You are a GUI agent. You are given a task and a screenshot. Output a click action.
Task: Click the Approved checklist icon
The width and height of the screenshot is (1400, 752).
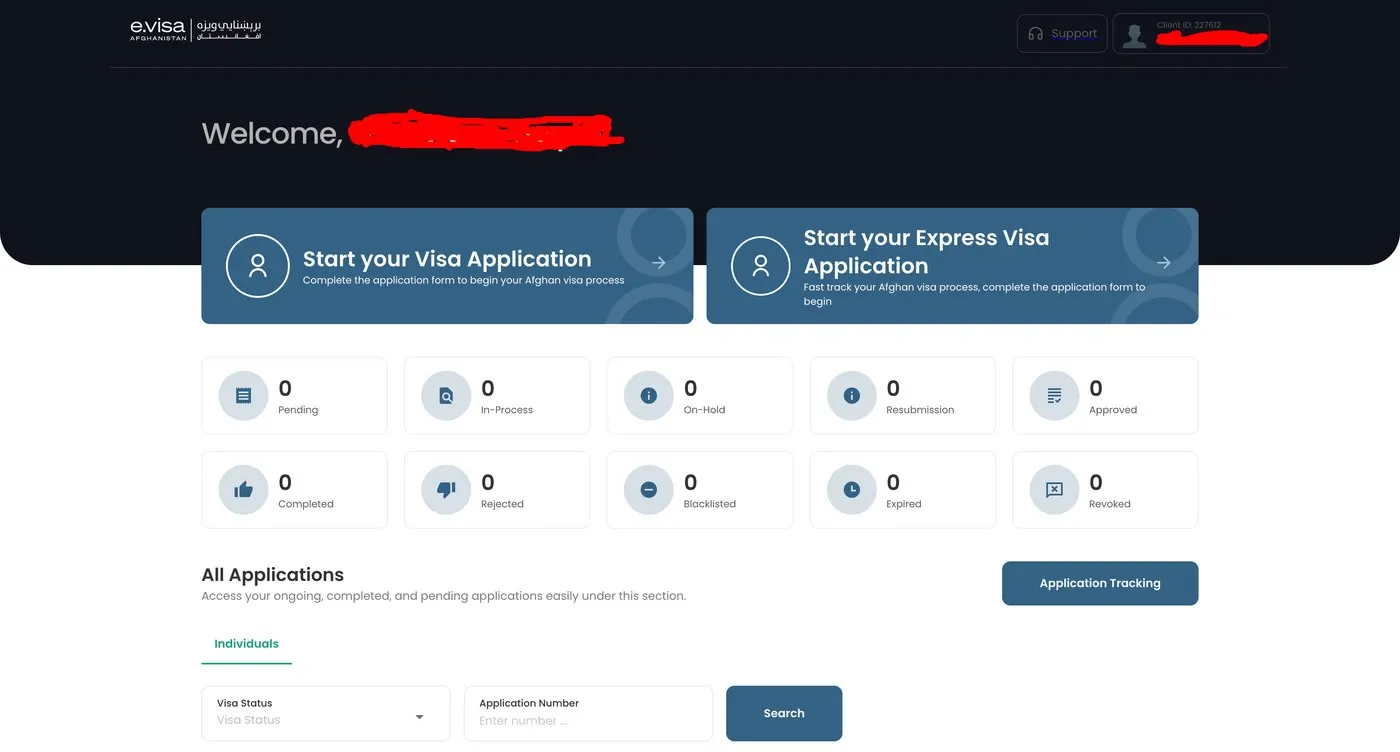tap(1054, 396)
